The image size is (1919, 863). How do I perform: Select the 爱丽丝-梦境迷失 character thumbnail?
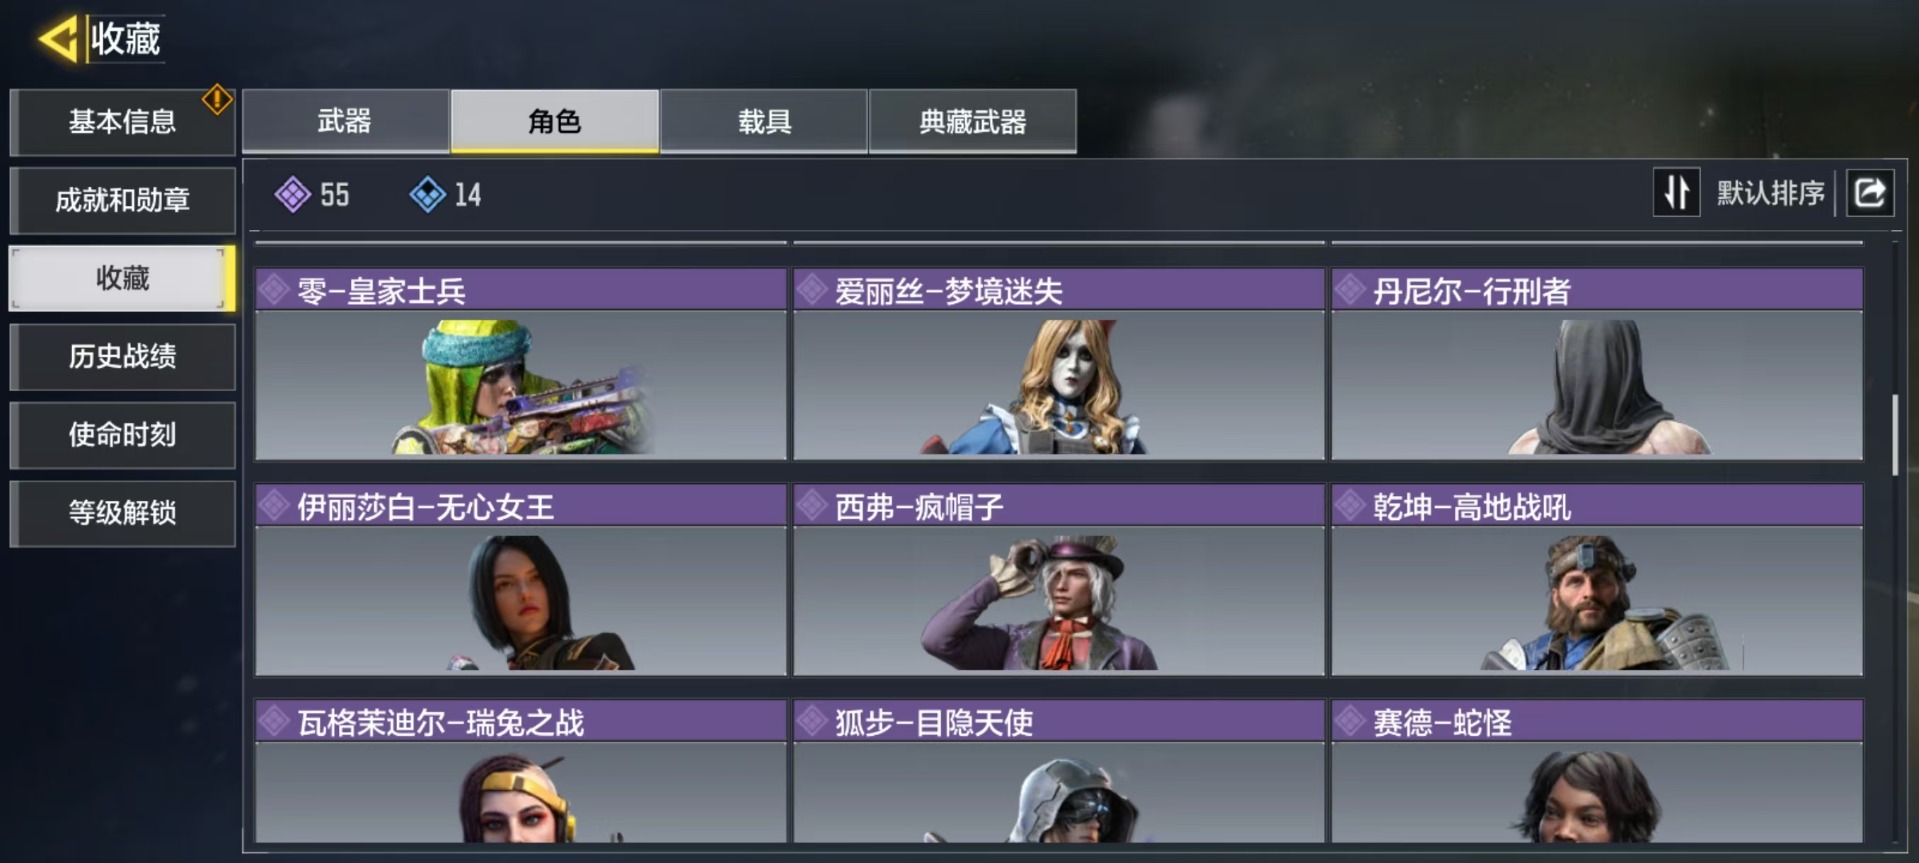(1059, 385)
